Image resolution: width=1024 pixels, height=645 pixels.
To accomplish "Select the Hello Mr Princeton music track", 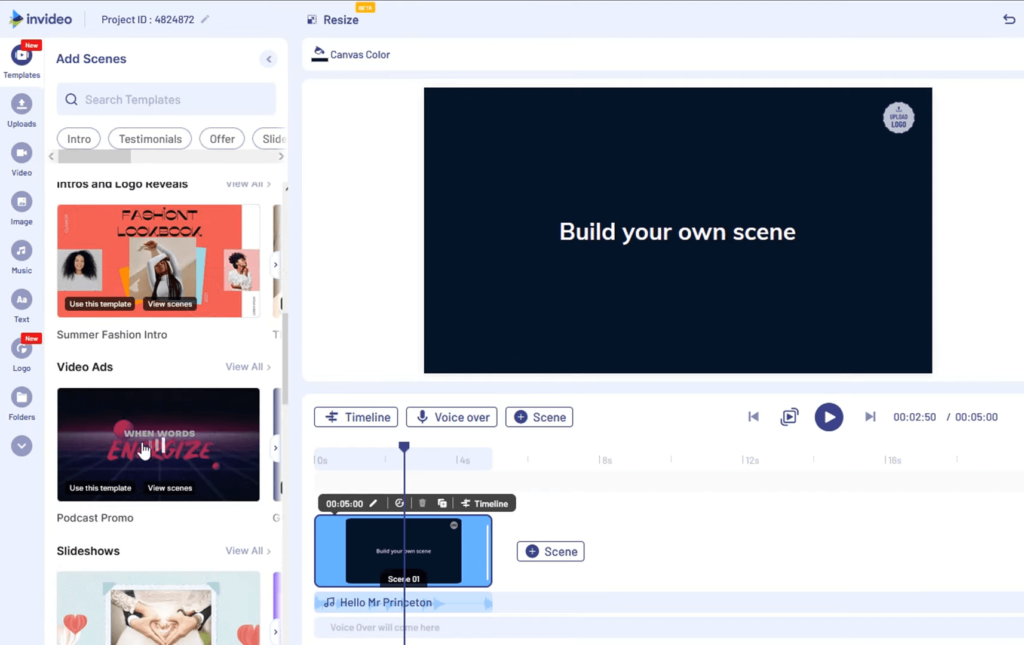I will (403, 603).
